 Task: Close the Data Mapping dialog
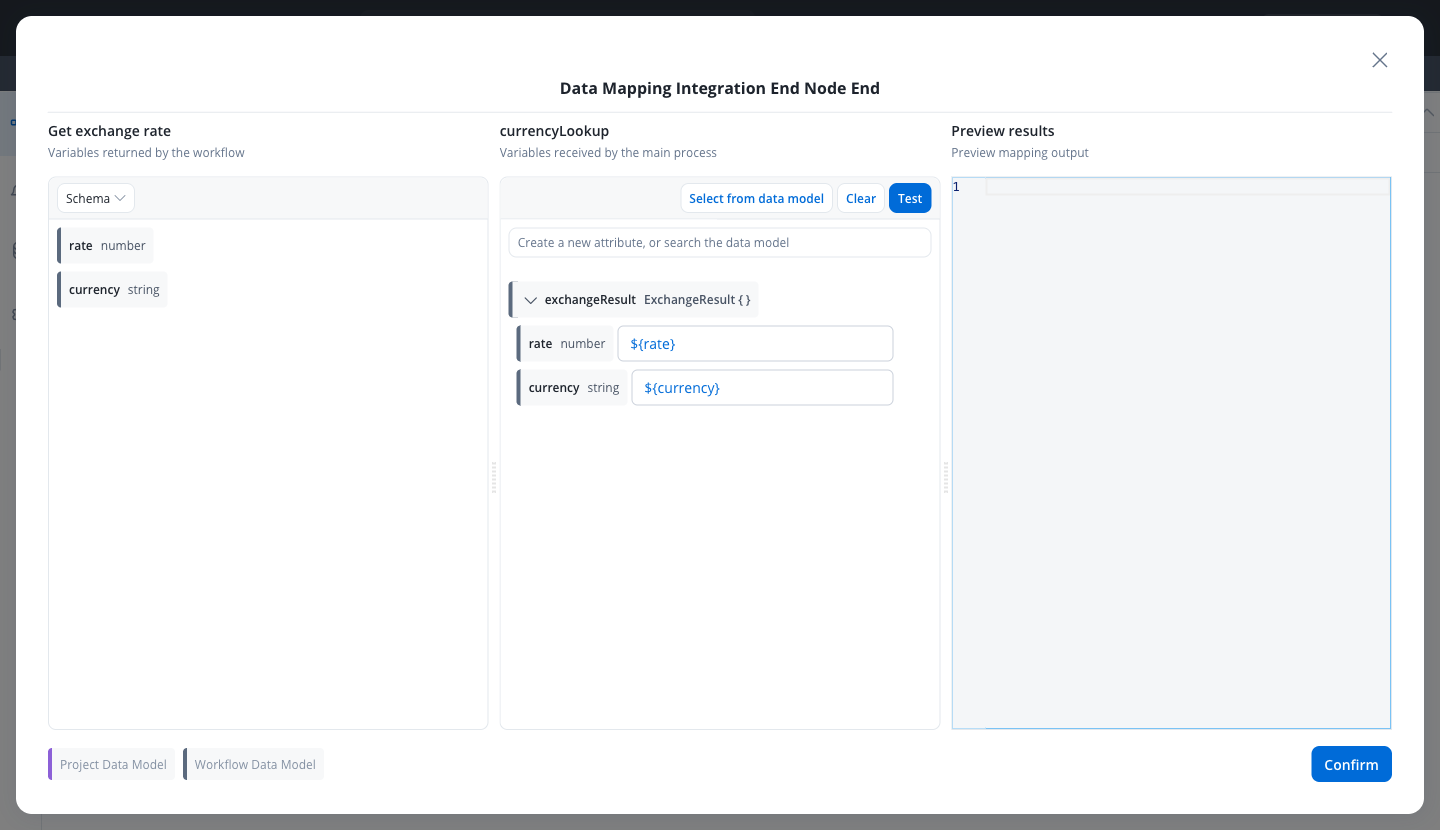pyautogui.click(x=1379, y=60)
